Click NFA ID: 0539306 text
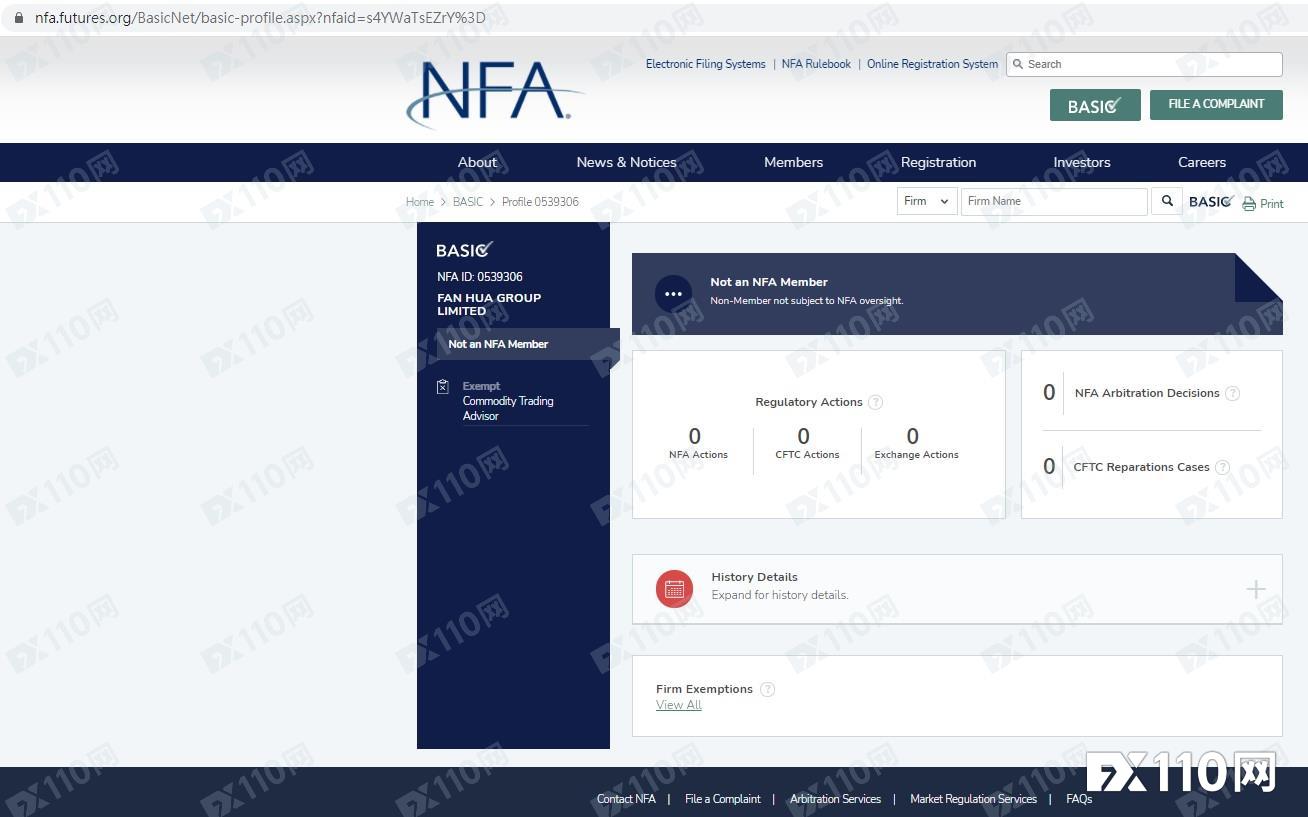 [480, 277]
